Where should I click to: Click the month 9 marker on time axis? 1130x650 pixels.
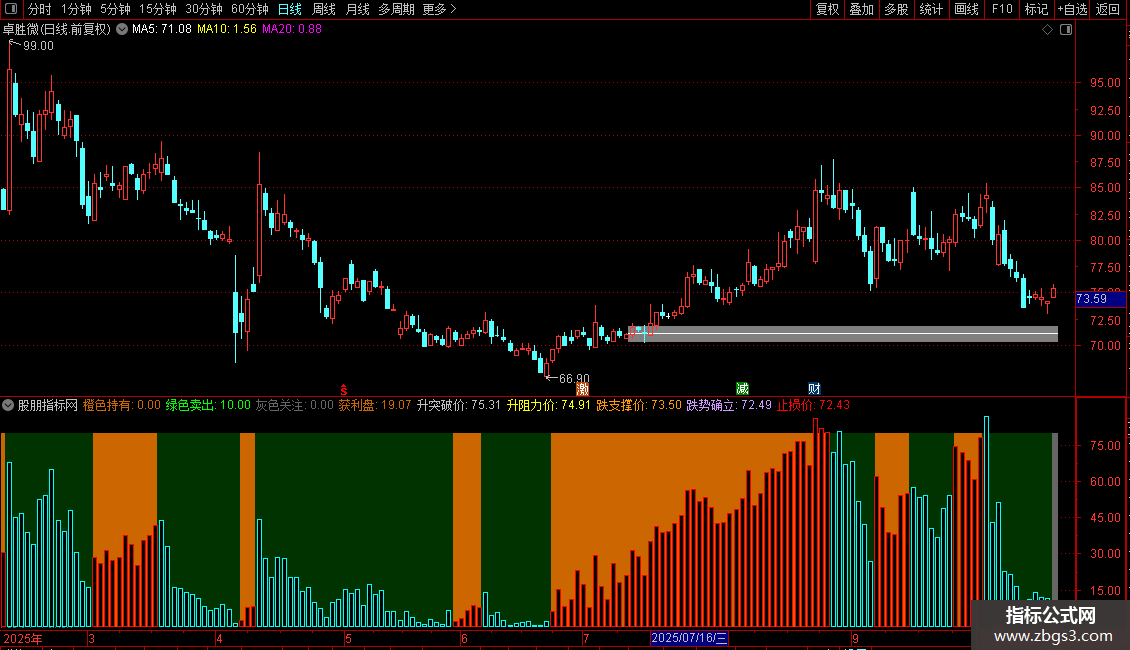pos(855,638)
